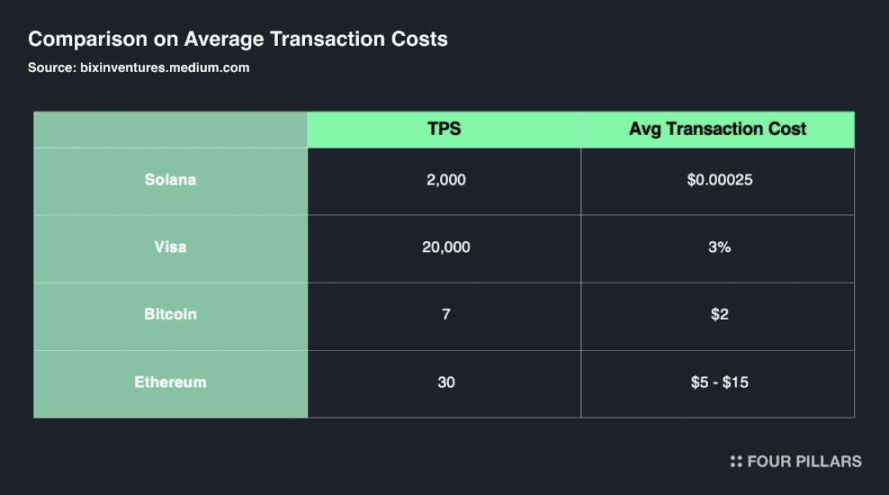This screenshot has height=495, width=889.
Task: Click the Four Pillars logo dots icon
Action: click(736, 462)
